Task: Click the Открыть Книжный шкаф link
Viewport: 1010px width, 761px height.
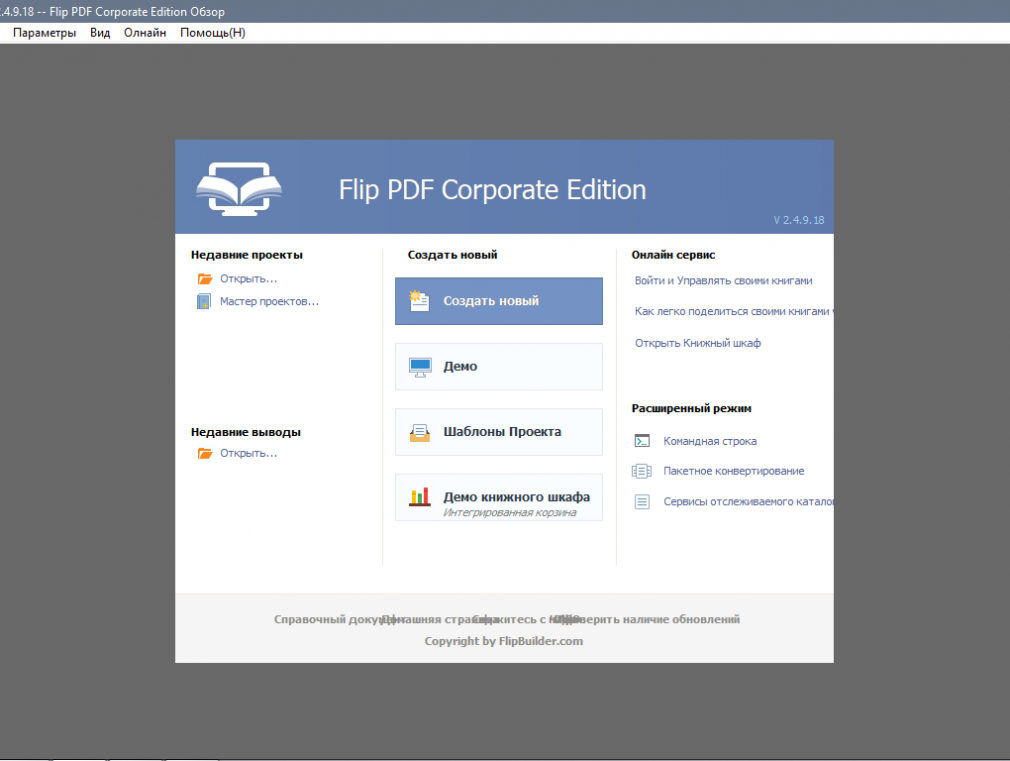Action: click(698, 343)
